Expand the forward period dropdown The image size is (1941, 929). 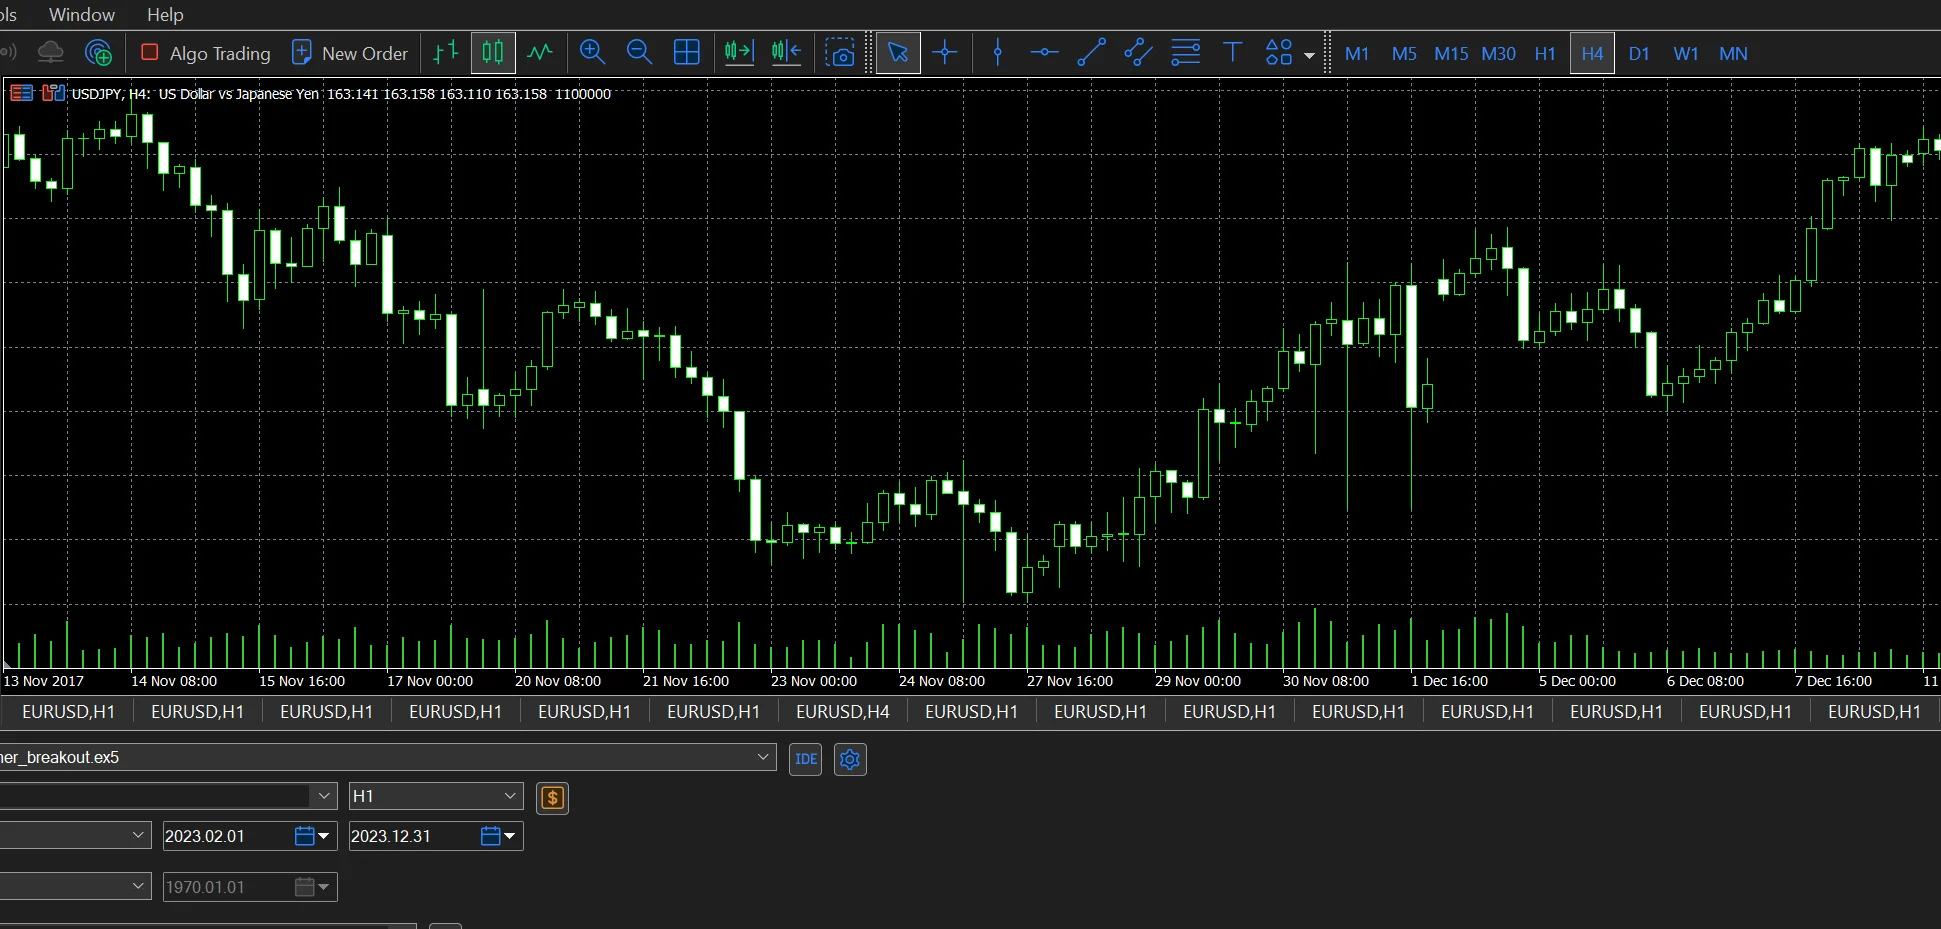click(138, 886)
